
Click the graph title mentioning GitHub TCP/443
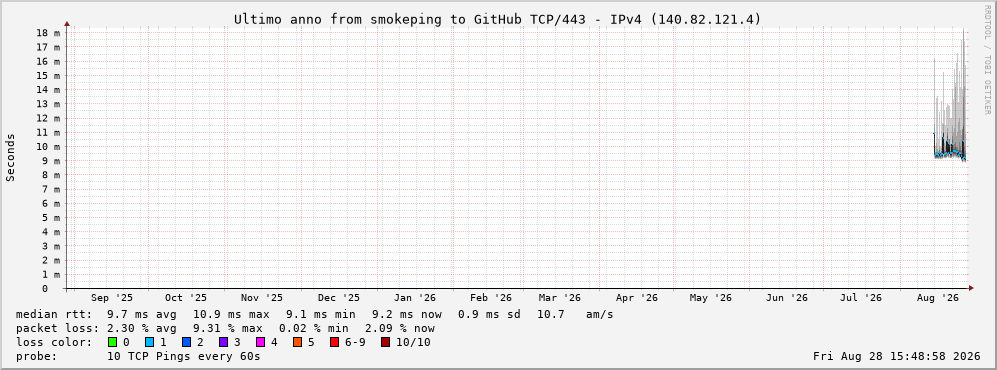click(x=497, y=19)
